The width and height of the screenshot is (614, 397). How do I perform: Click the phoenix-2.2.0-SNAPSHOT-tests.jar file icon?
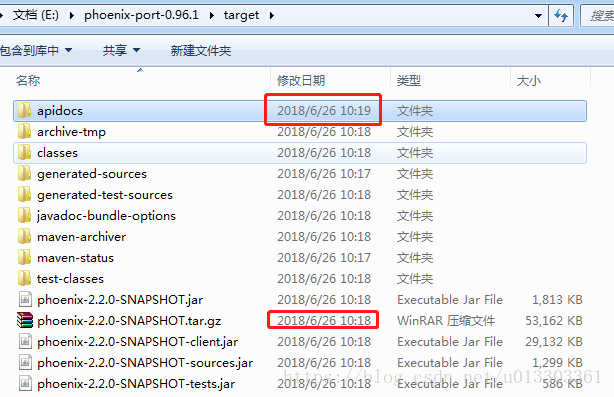pyautogui.click(x=25, y=383)
